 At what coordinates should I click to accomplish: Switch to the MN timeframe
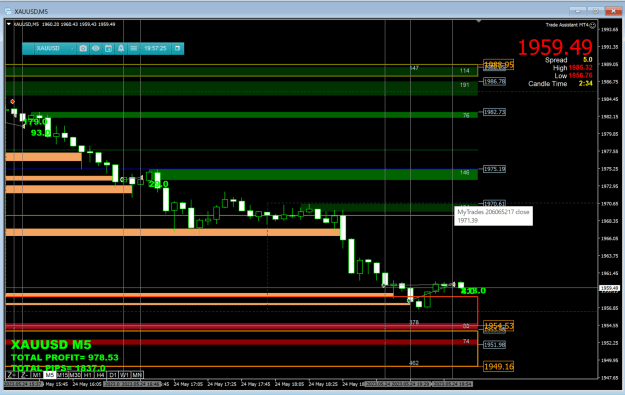(137, 375)
